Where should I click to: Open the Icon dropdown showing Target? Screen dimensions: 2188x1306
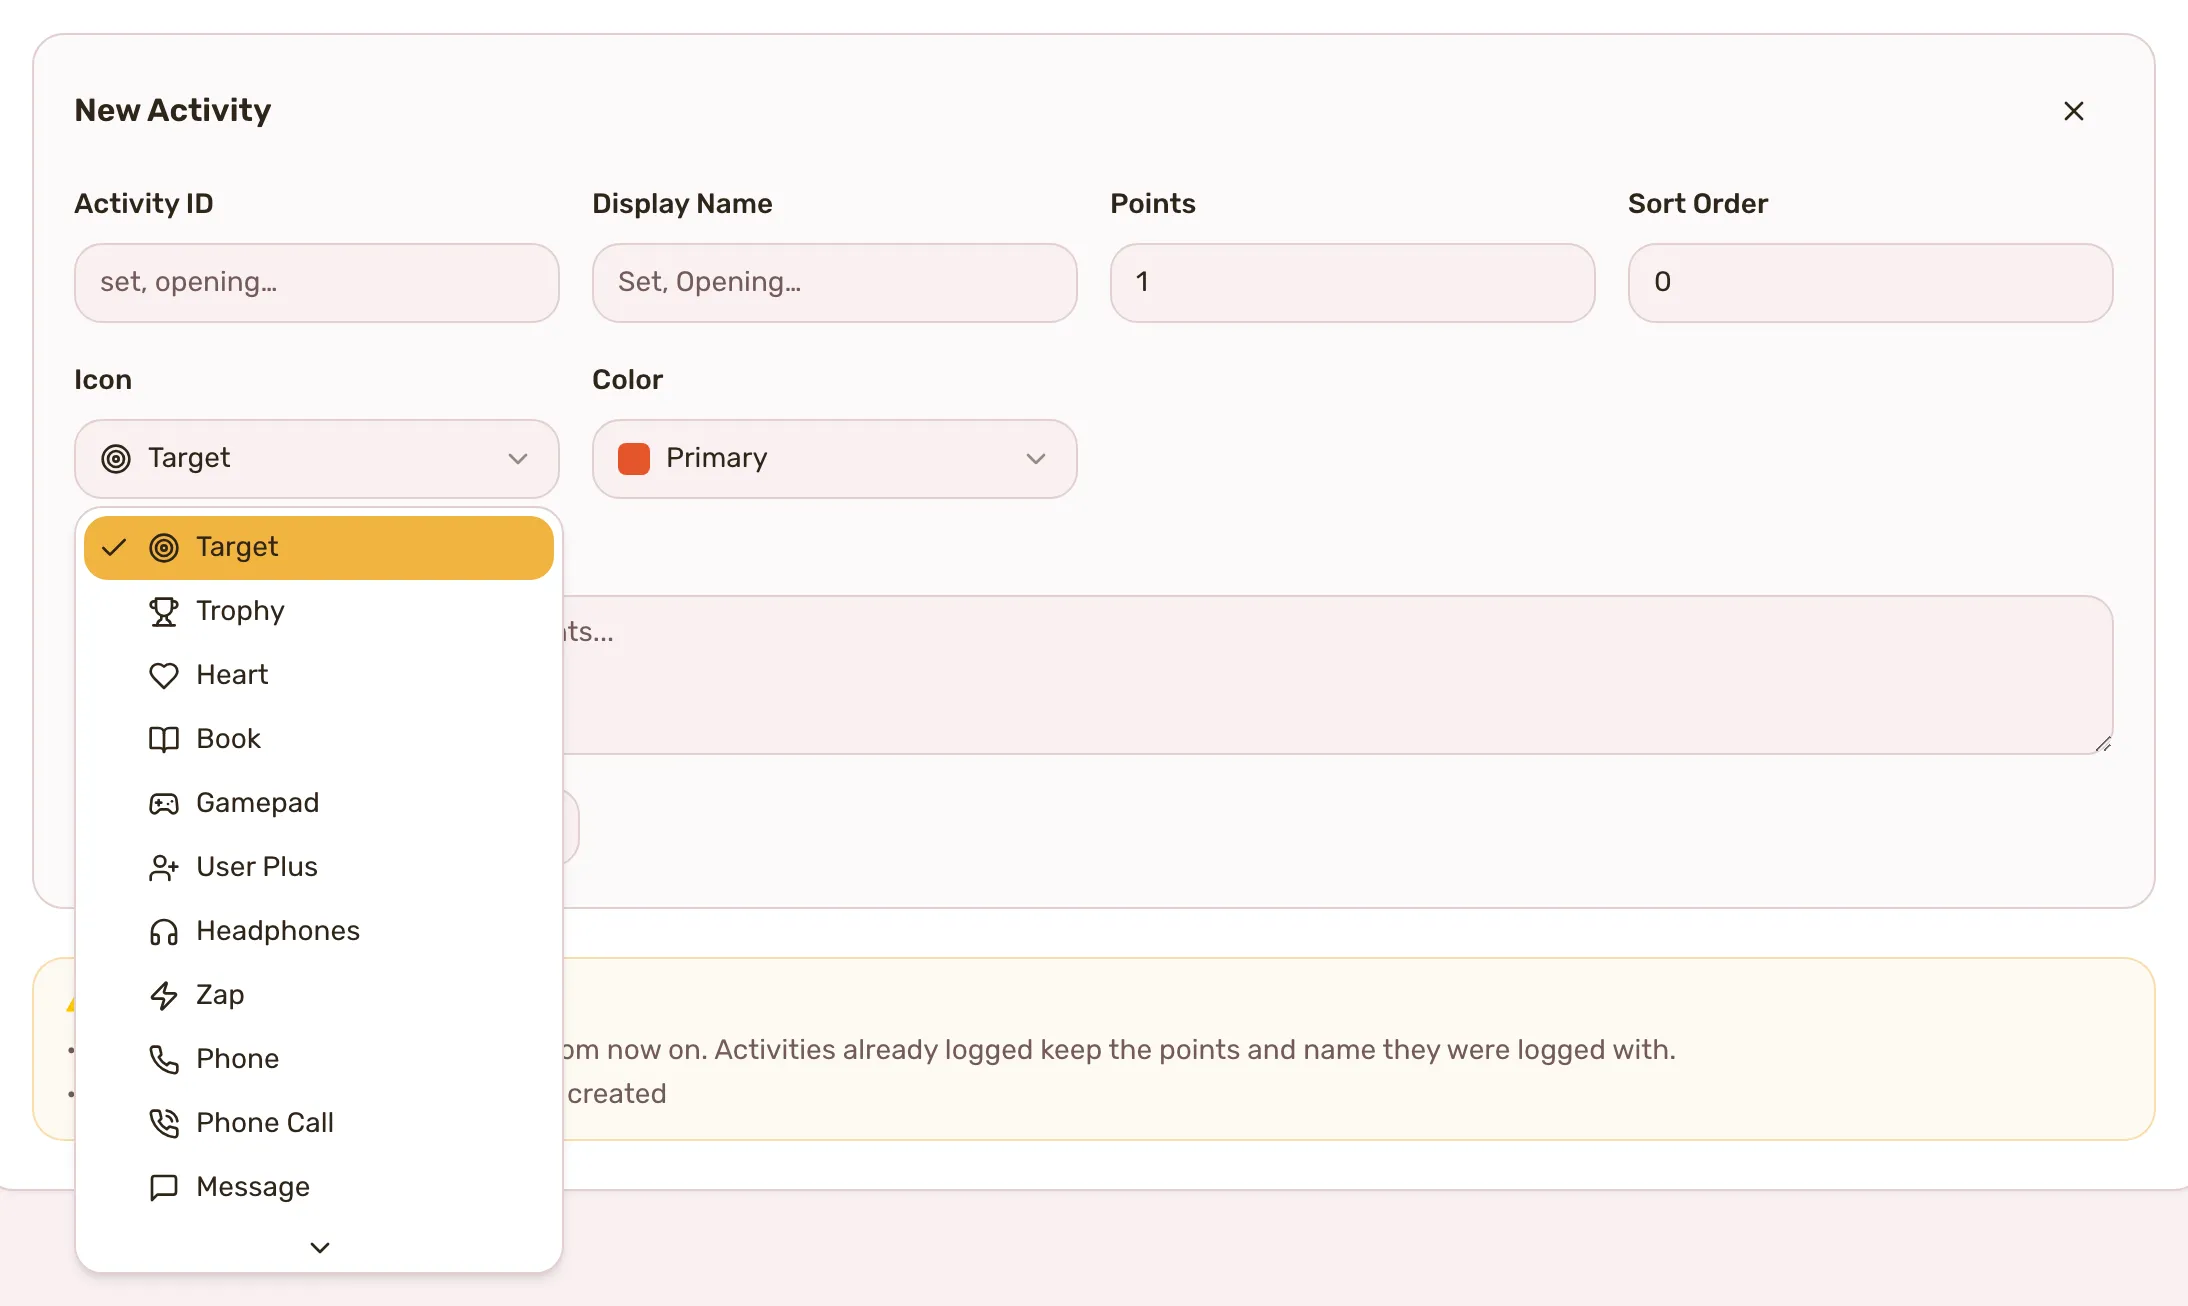click(x=316, y=459)
